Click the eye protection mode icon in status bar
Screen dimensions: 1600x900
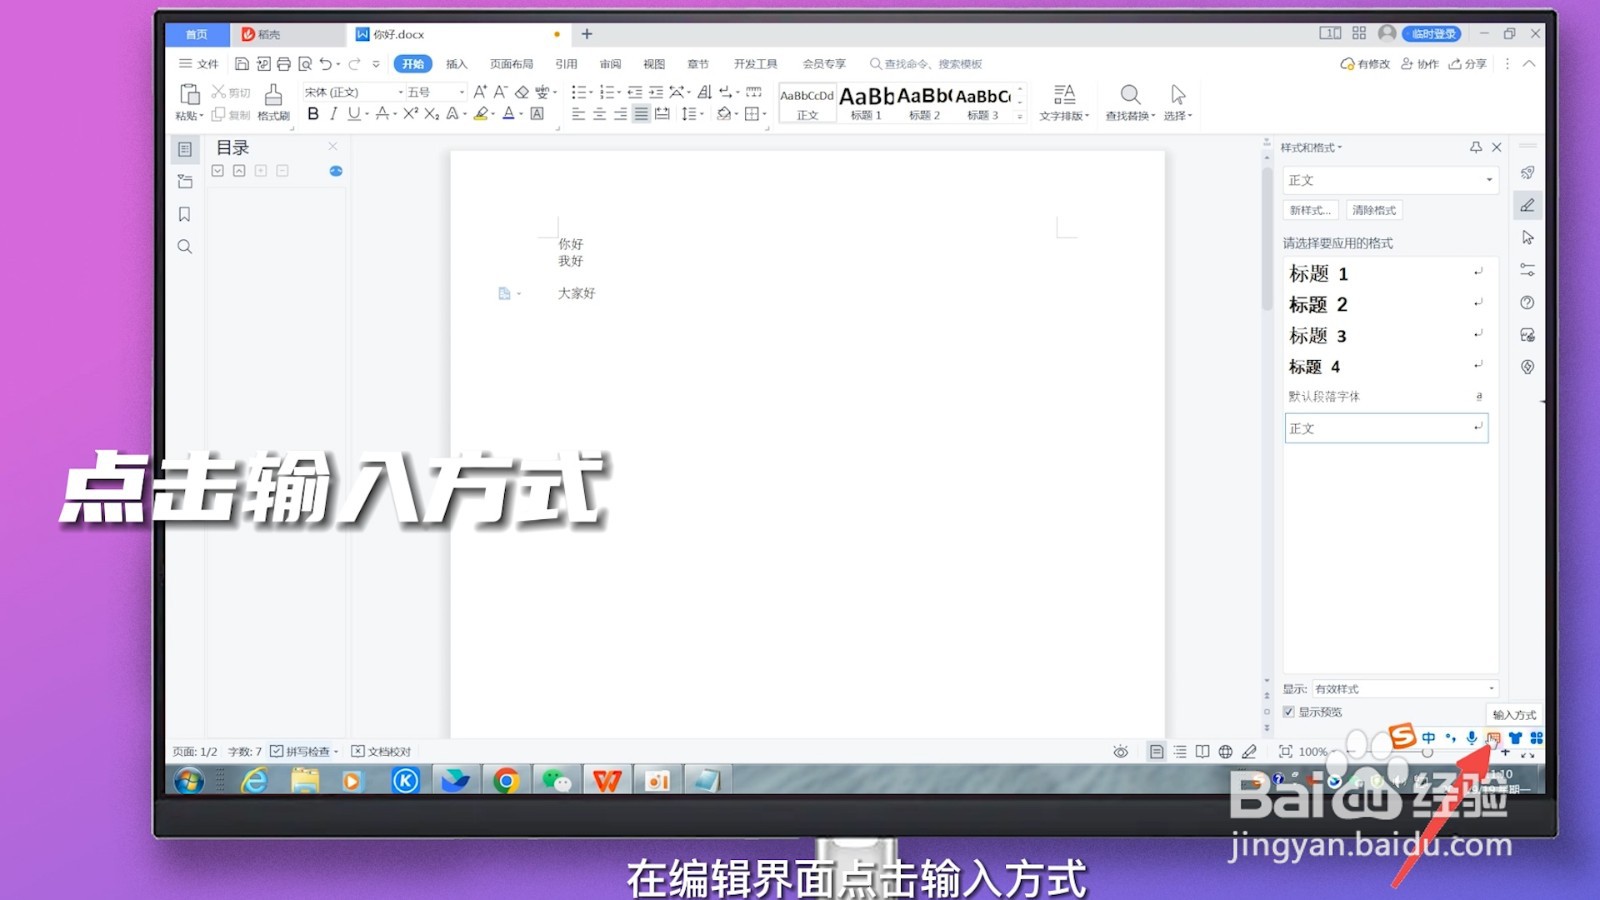[1121, 752]
